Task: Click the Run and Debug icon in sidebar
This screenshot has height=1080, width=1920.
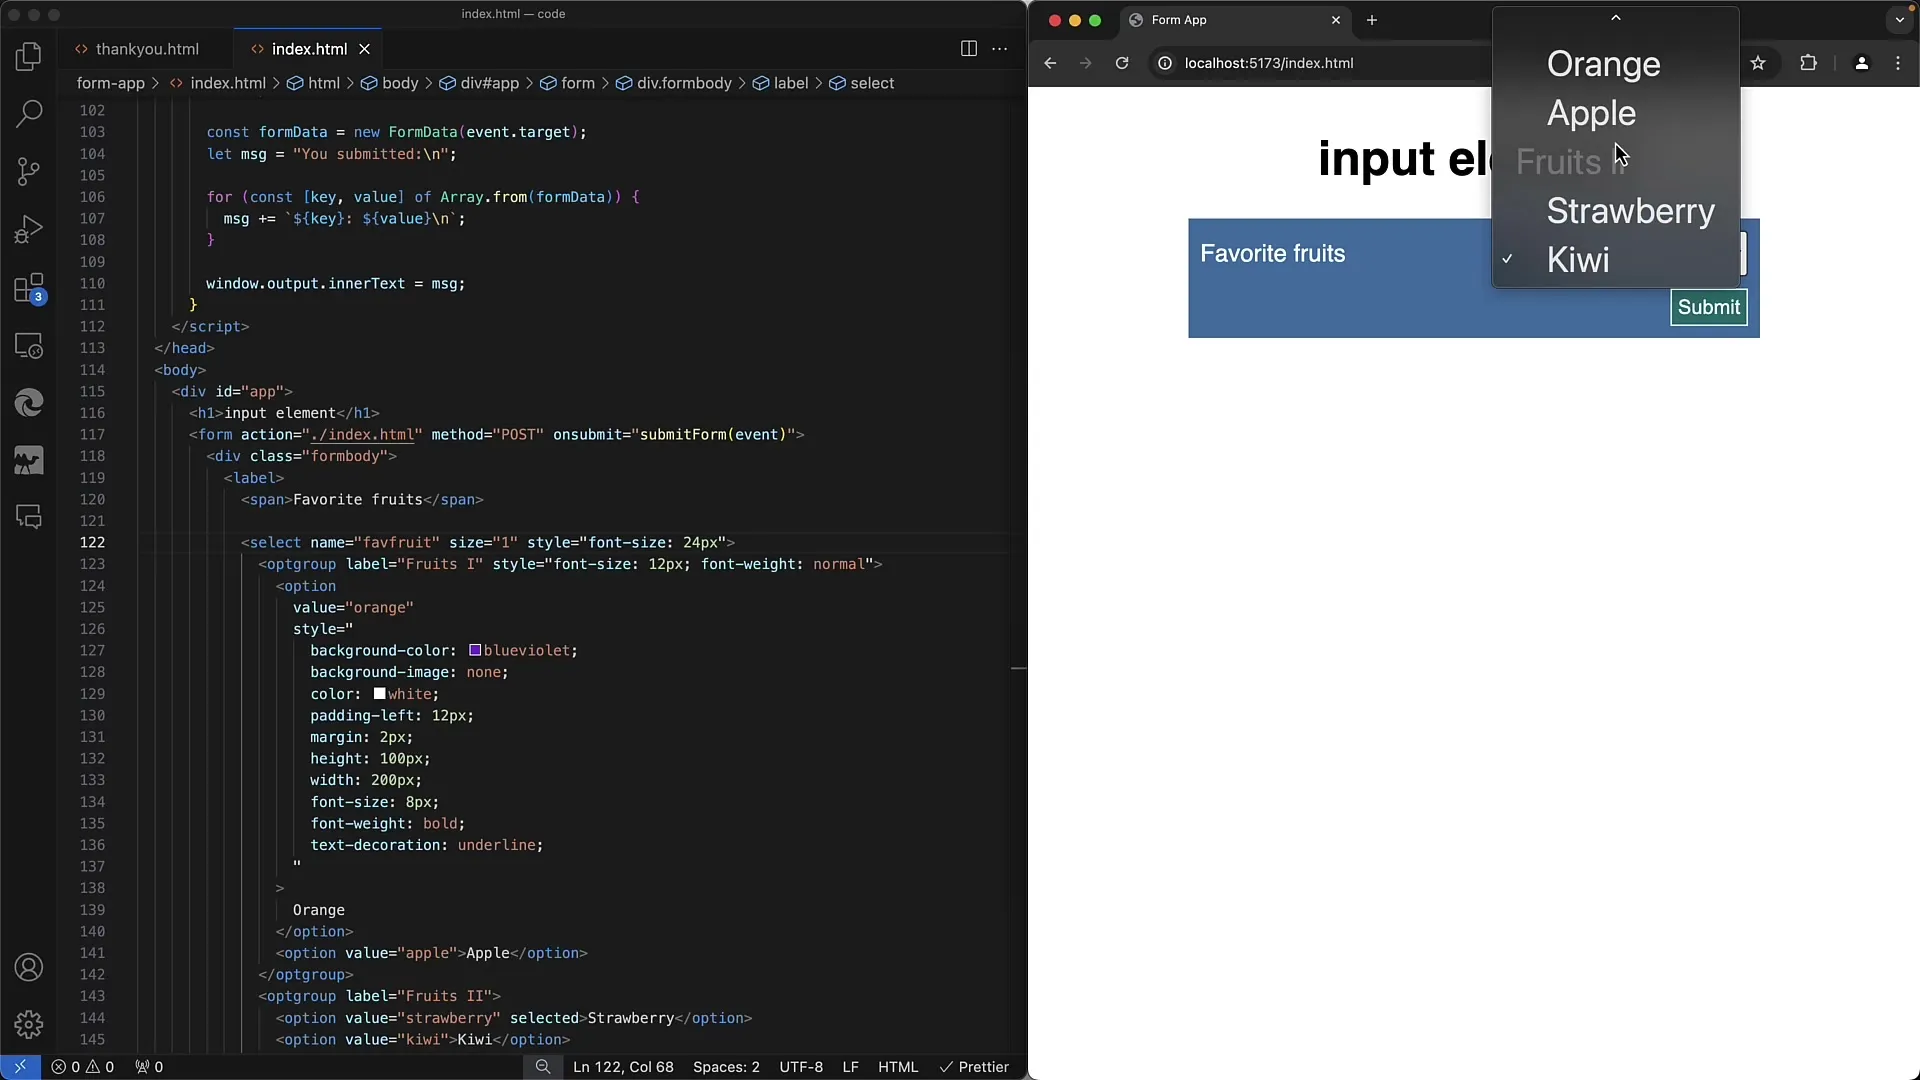Action: coord(29,229)
